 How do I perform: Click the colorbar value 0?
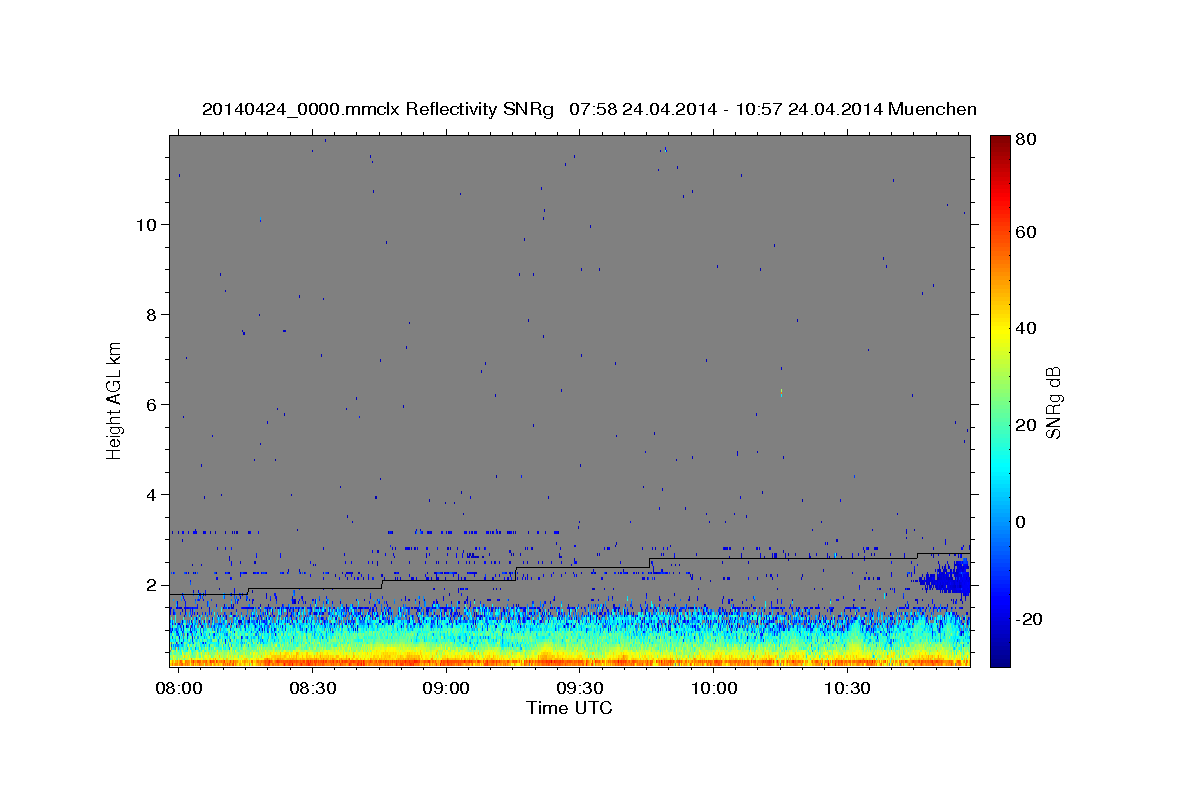tap(1021, 522)
